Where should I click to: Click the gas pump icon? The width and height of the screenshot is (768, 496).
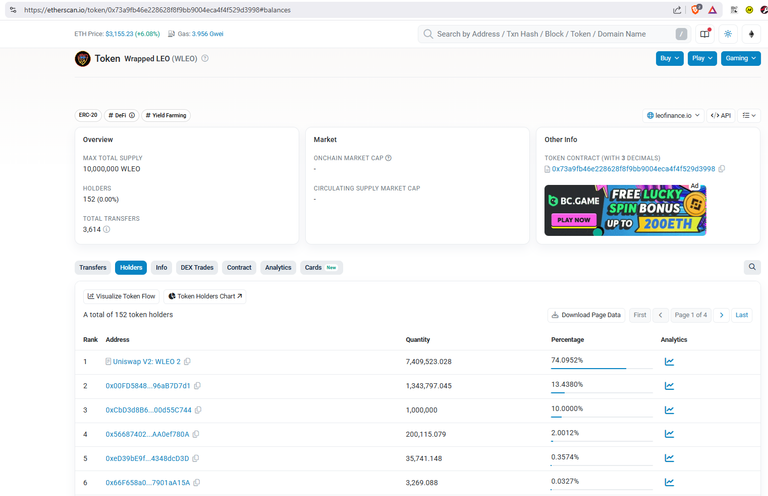point(171,34)
